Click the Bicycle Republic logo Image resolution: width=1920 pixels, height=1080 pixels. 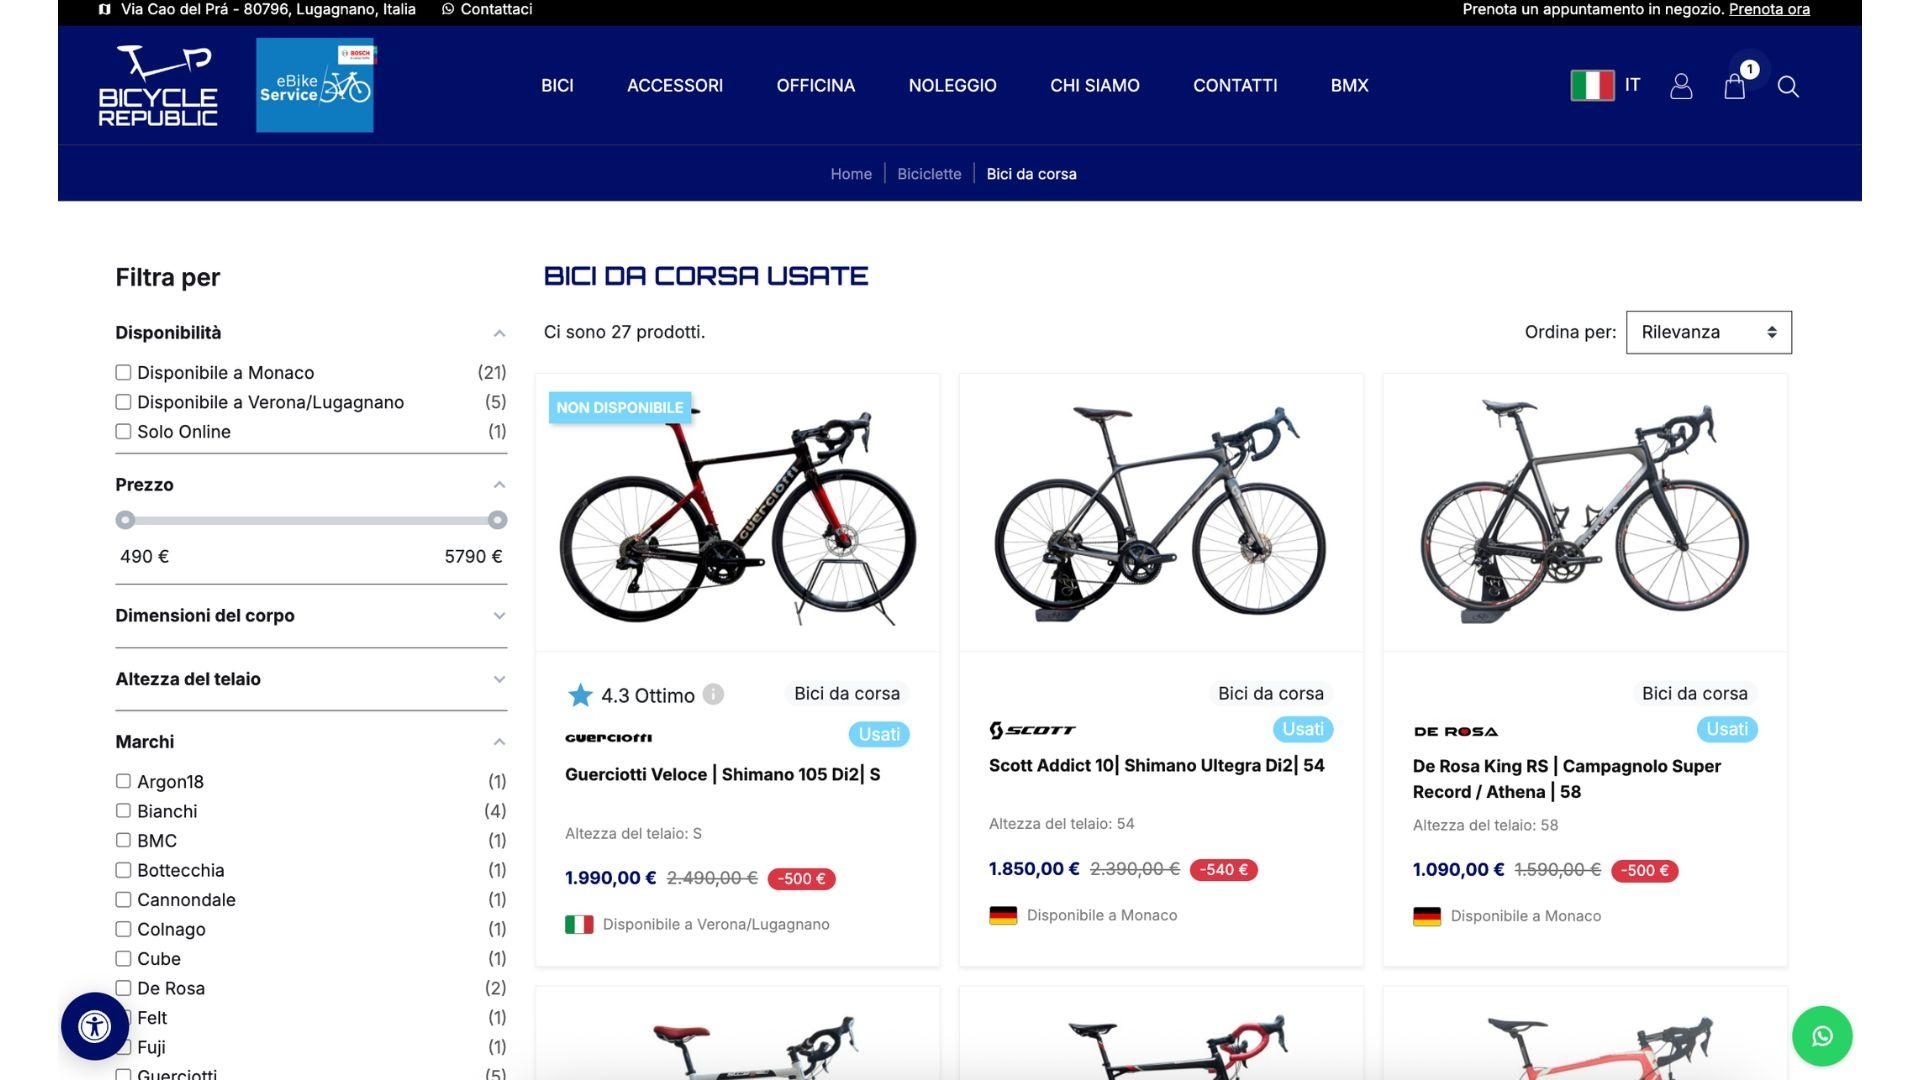pyautogui.click(x=158, y=86)
